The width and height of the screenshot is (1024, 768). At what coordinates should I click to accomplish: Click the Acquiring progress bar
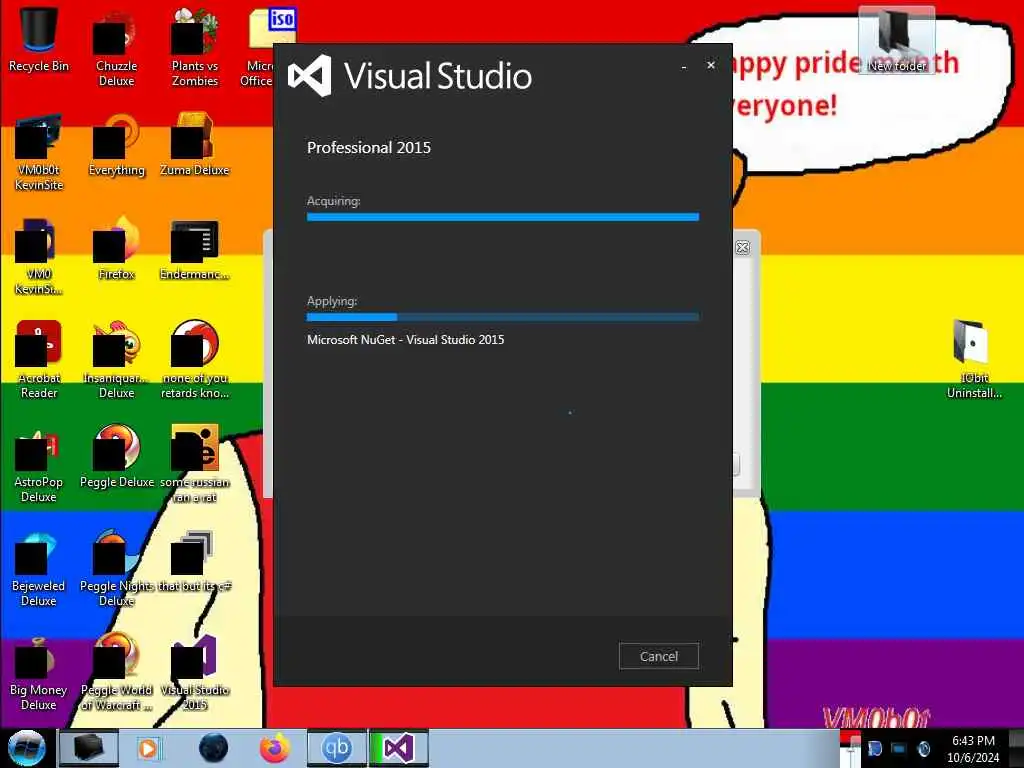[x=503, y=217]
